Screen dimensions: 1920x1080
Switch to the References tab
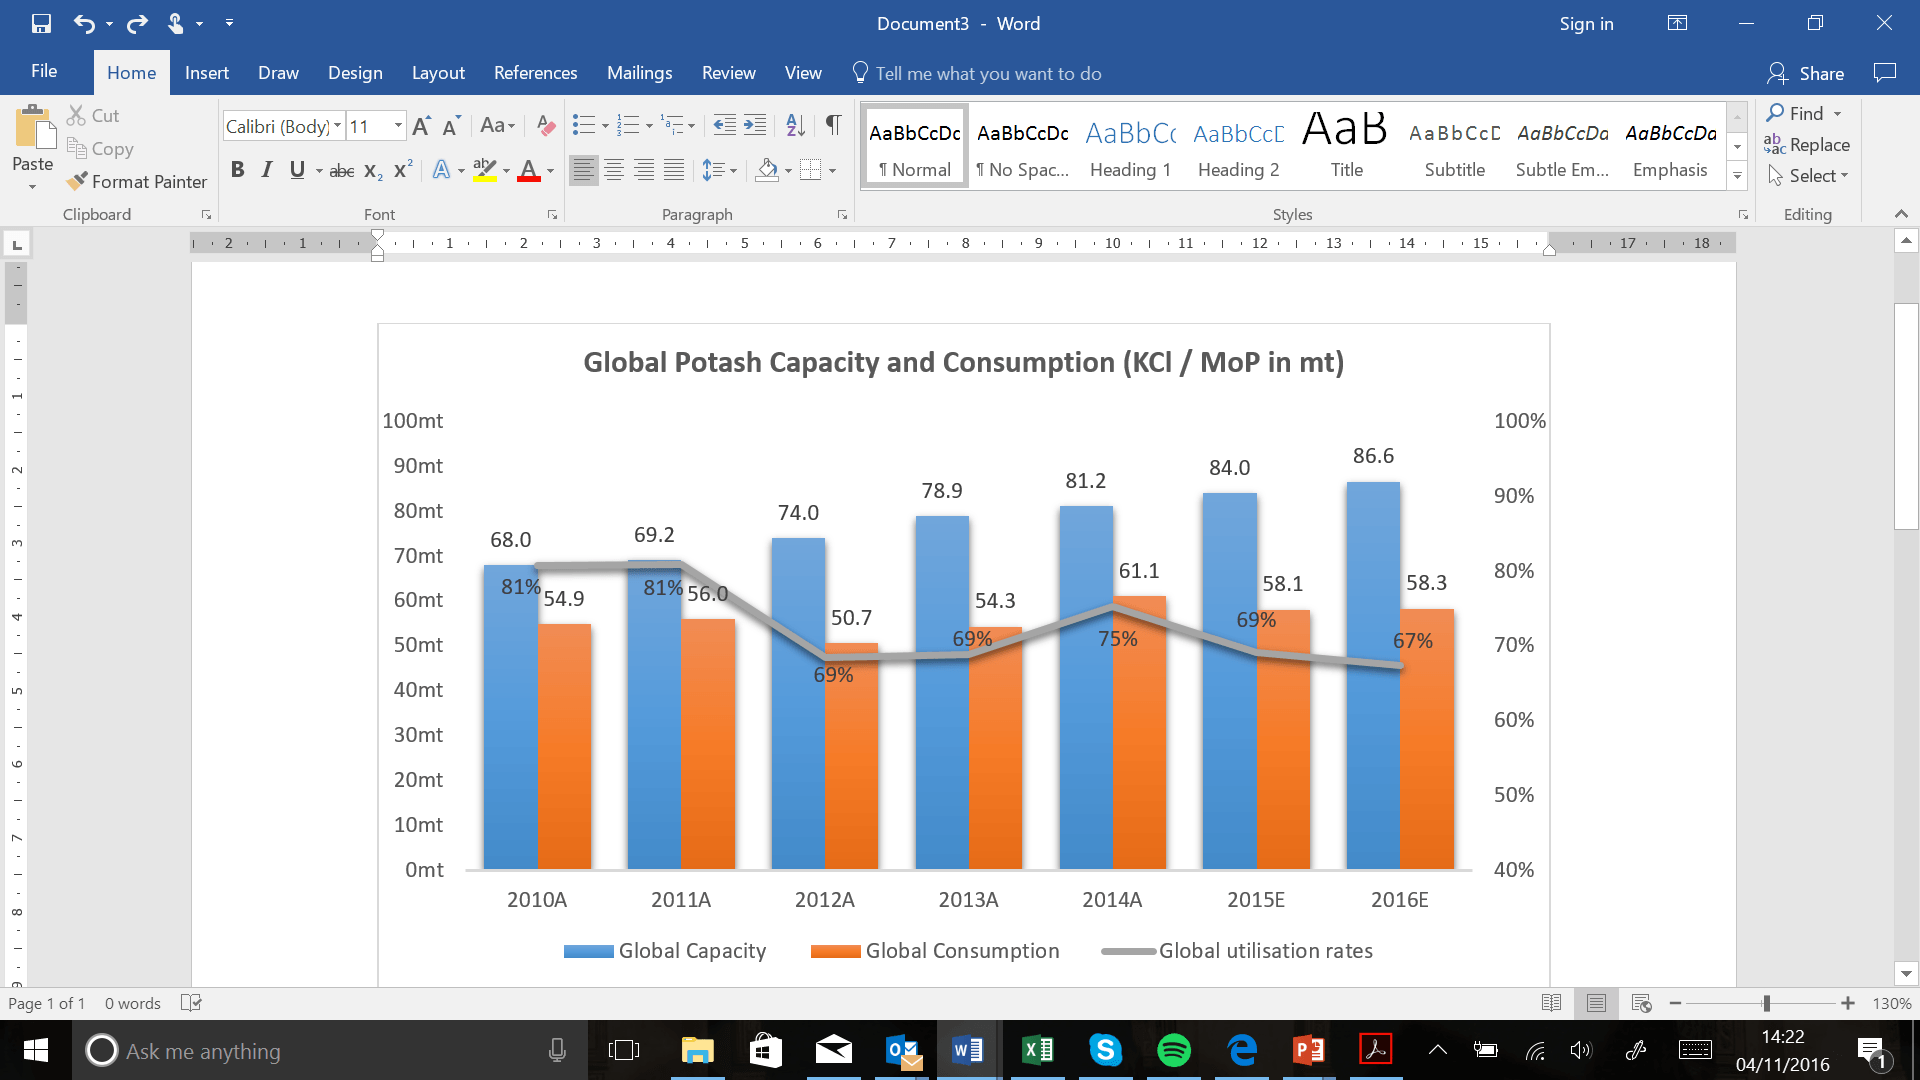coord(535,73)
